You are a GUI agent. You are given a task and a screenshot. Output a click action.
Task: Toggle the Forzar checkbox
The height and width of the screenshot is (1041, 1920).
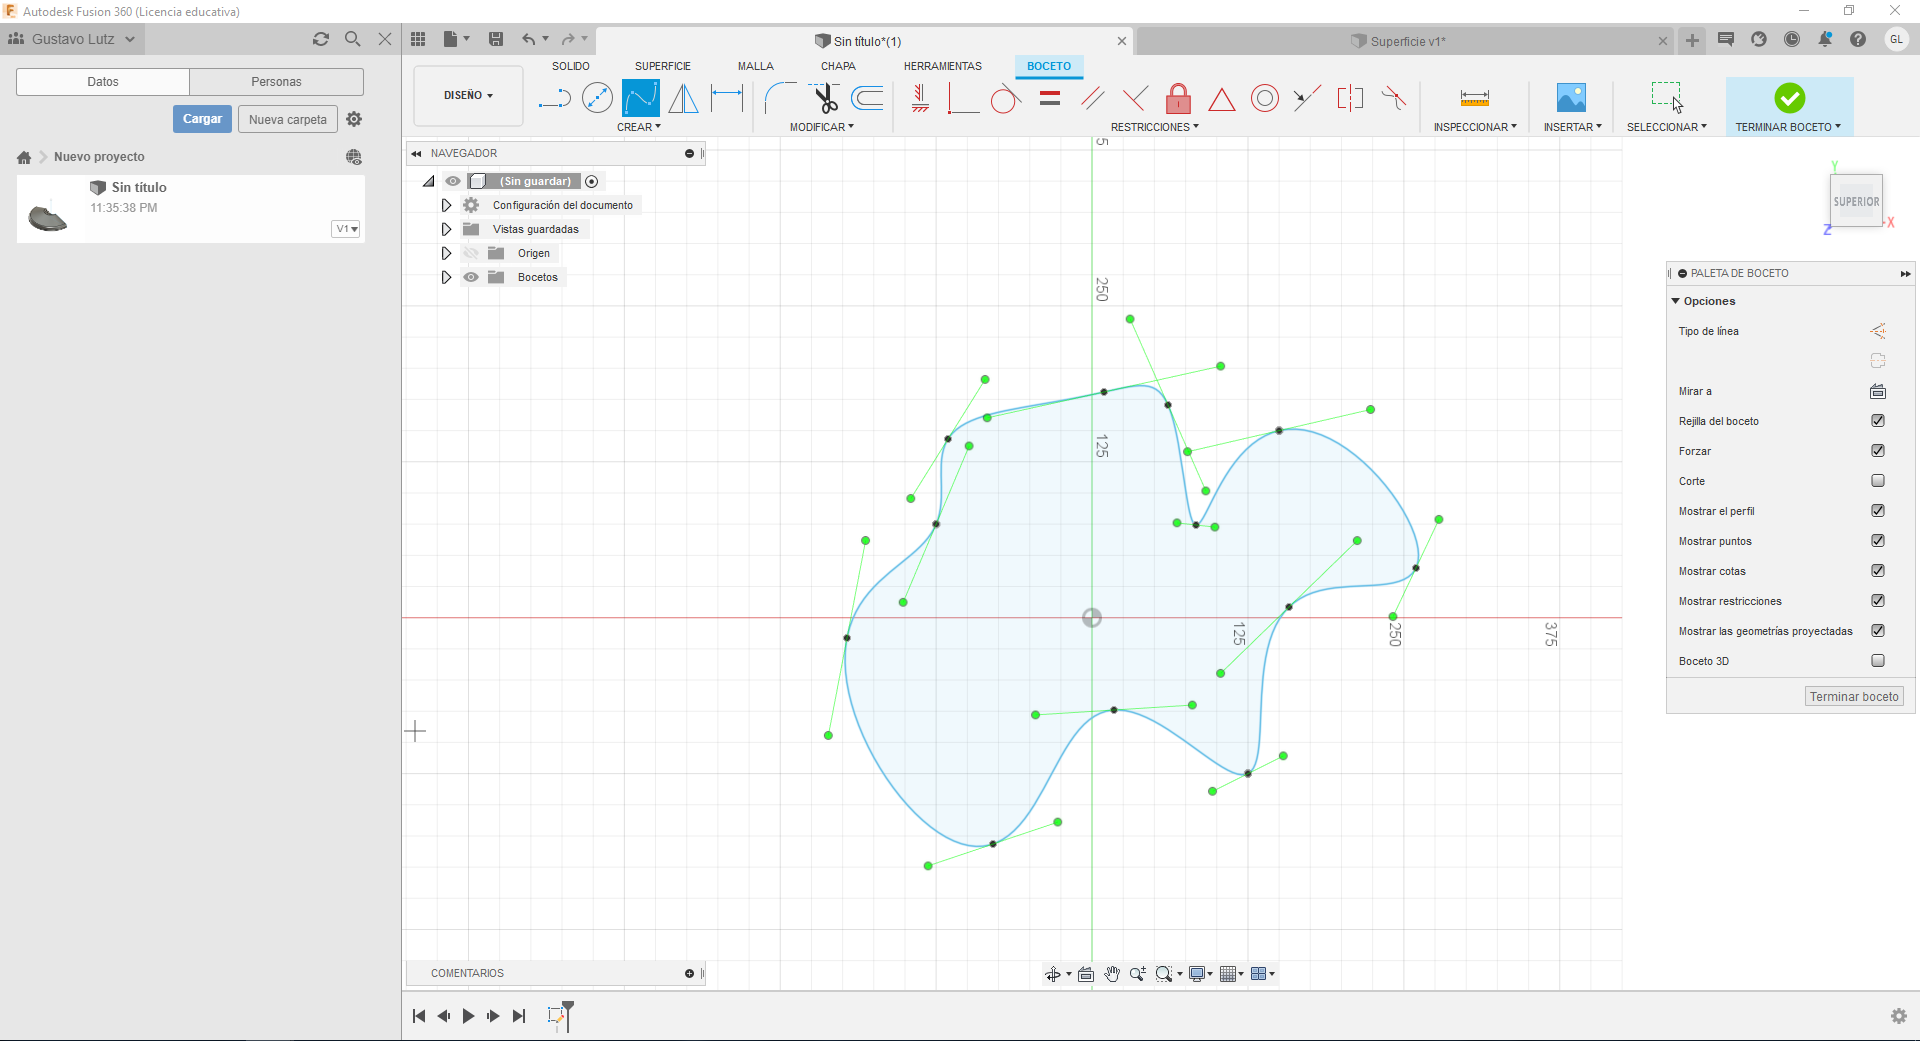1878,451
